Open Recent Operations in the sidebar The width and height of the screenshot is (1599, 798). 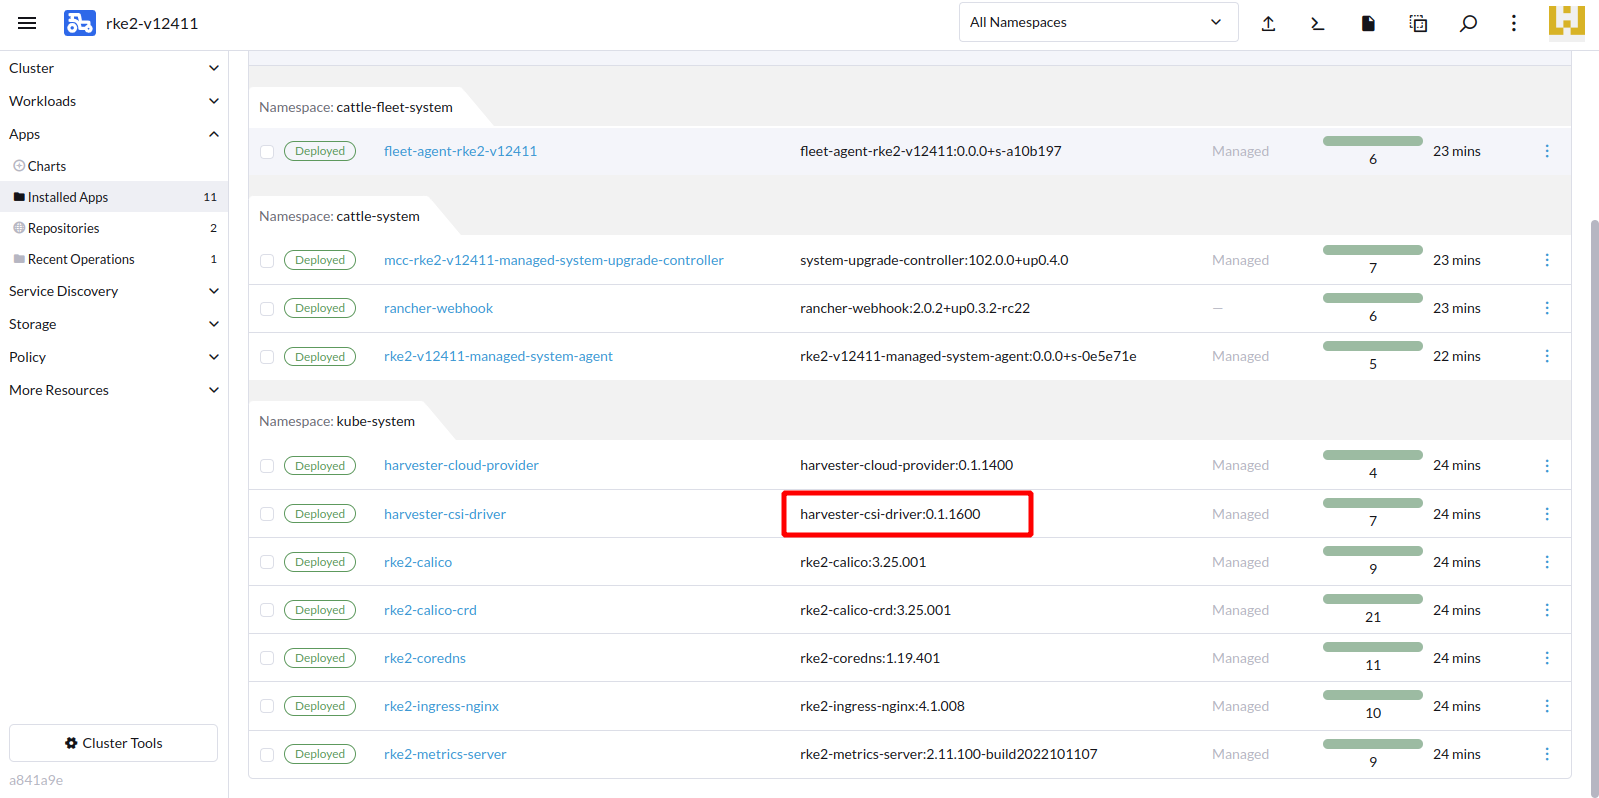tap(114, 259)
